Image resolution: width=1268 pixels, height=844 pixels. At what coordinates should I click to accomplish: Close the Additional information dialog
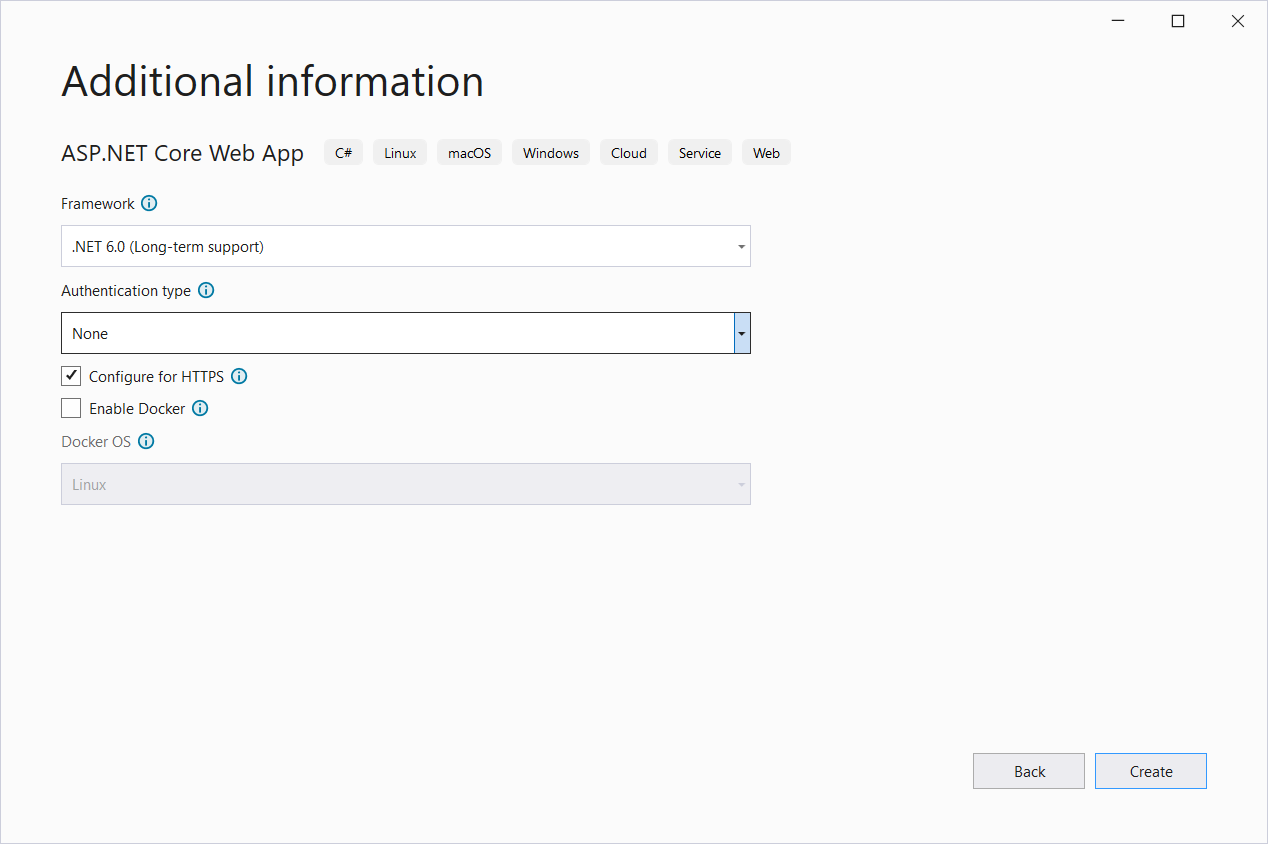pyautogui.click(x=1238, y=21)
